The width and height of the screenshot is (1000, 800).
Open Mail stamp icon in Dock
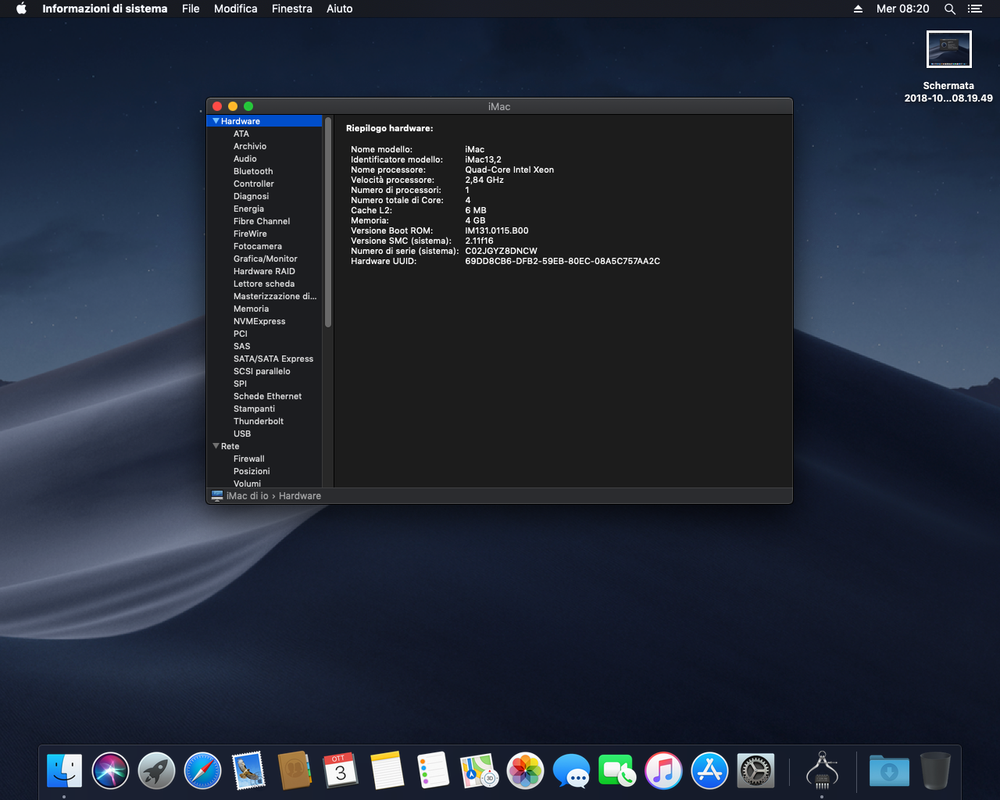[249, 771]
